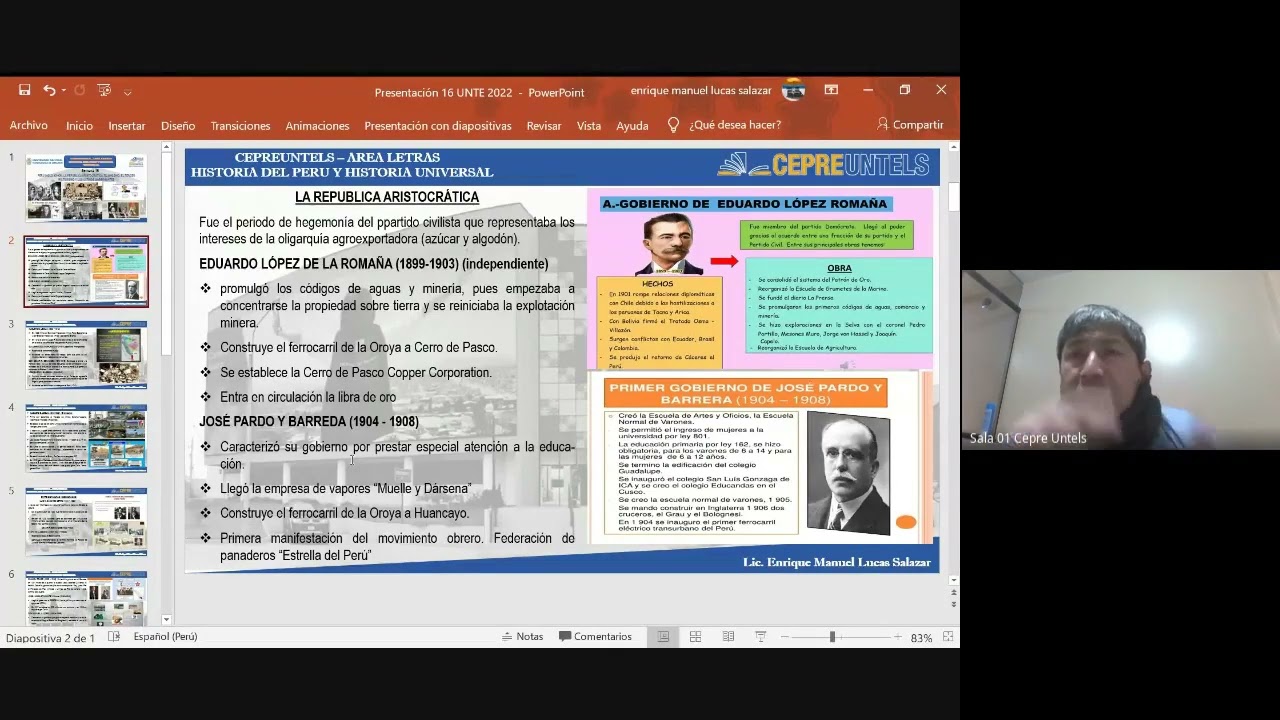The width and height of the screenshot is (1280, 720).
Task: Switch to Slide Sorter view icon
Action: pyautogui.click(x=695, y=637)
